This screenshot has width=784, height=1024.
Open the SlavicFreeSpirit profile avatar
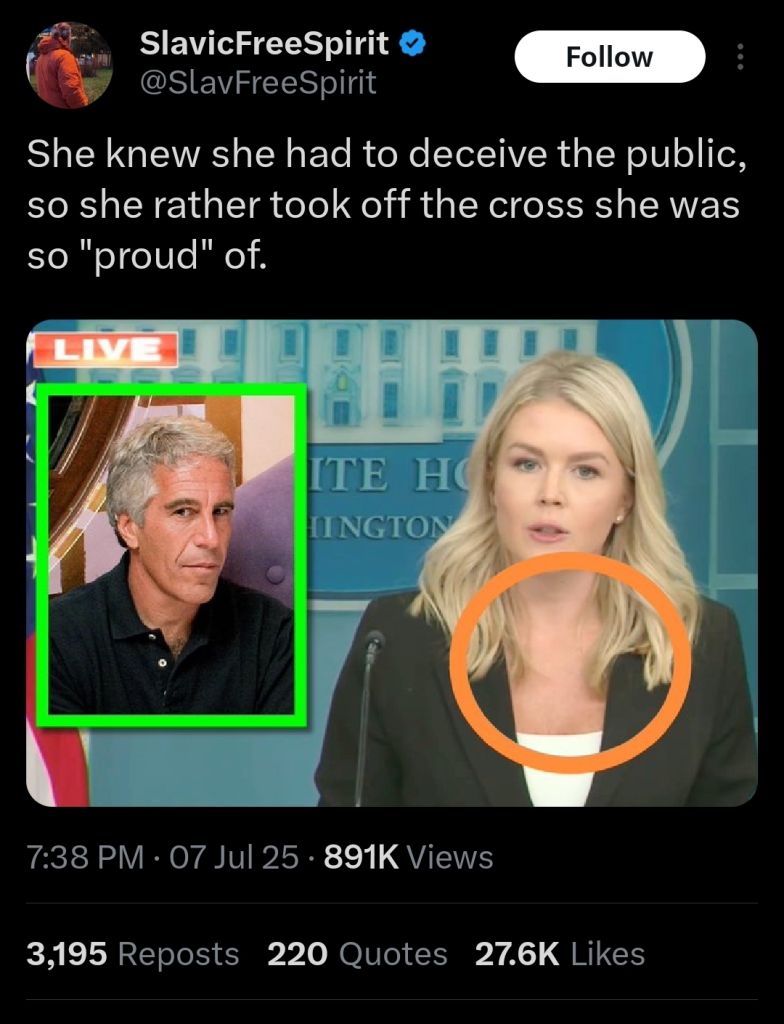tap(69, 65)
